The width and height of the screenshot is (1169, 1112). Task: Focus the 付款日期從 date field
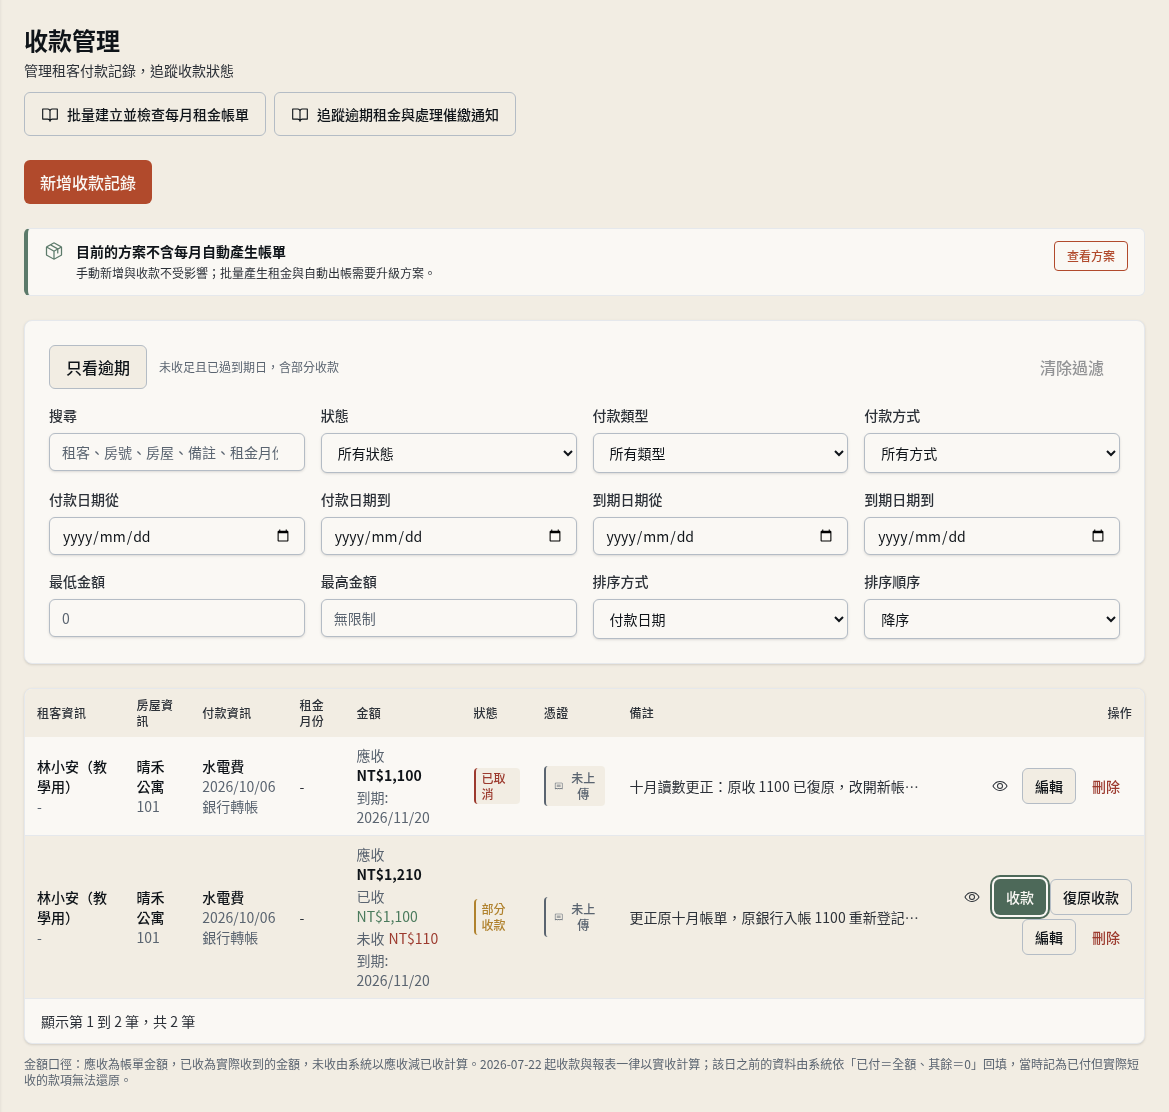click(x=177, y=536)
